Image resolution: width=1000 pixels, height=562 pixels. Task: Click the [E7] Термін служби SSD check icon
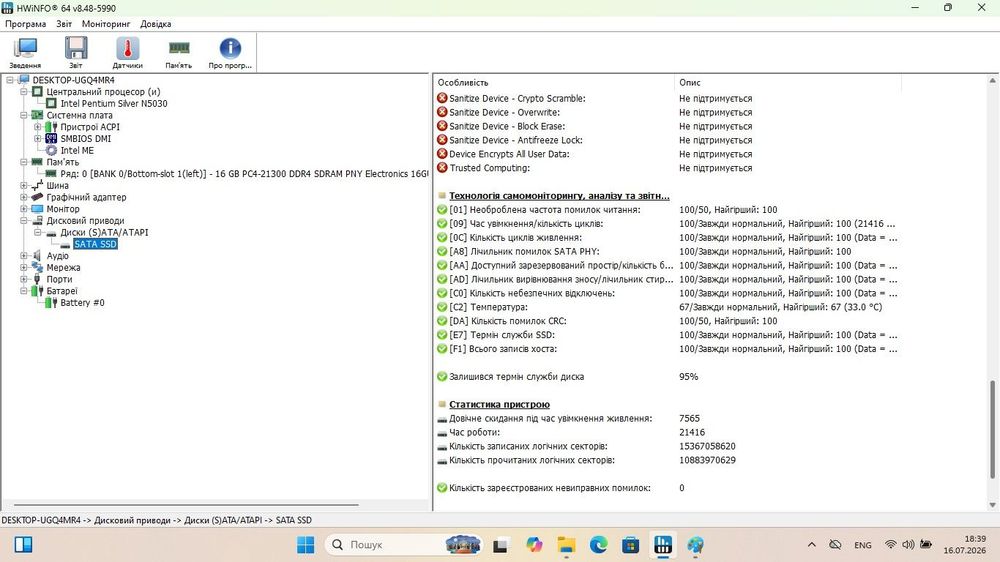point(442,335)
